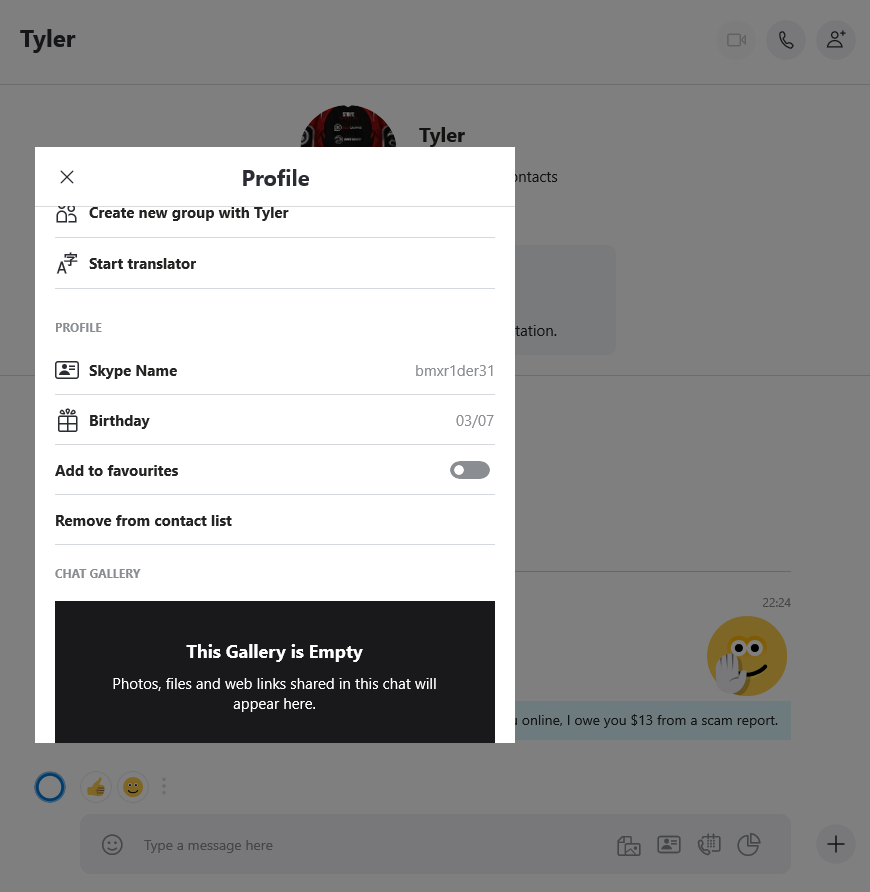Send the smiley face reaction
The image size is (870, 892).
(x=133, y=787)
